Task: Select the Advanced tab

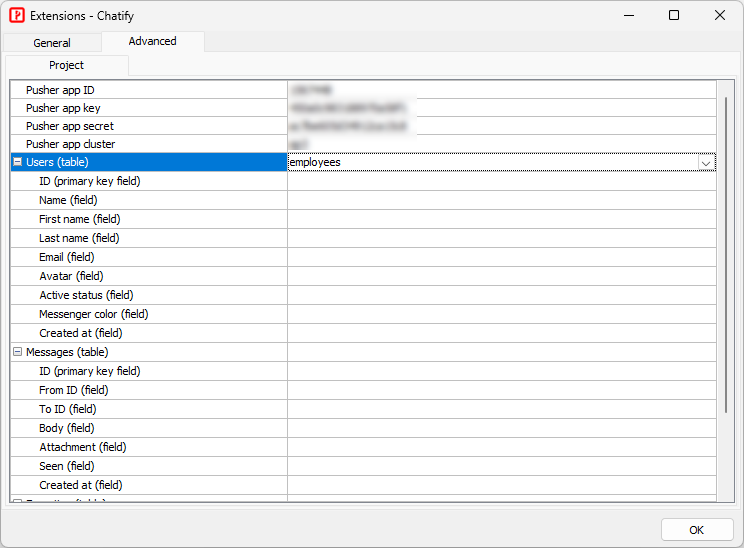Action: [152, 41]
